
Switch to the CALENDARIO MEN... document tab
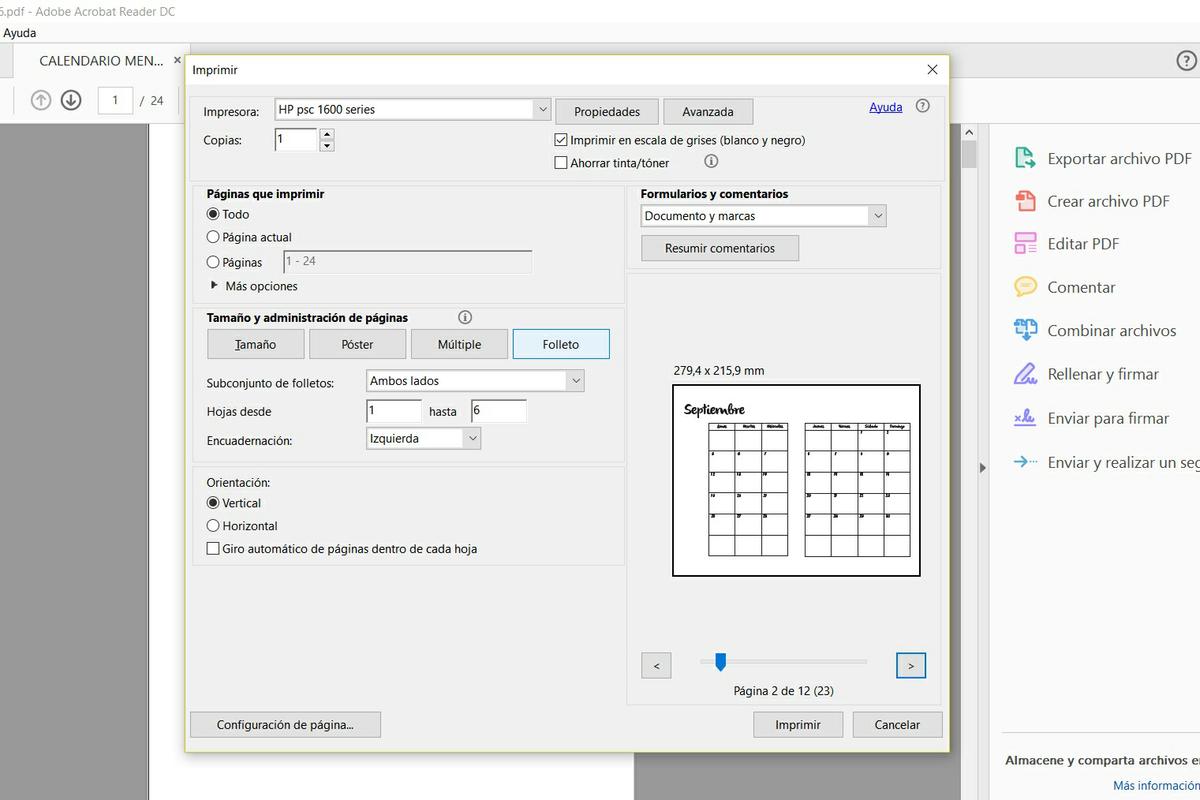[100, 61]
